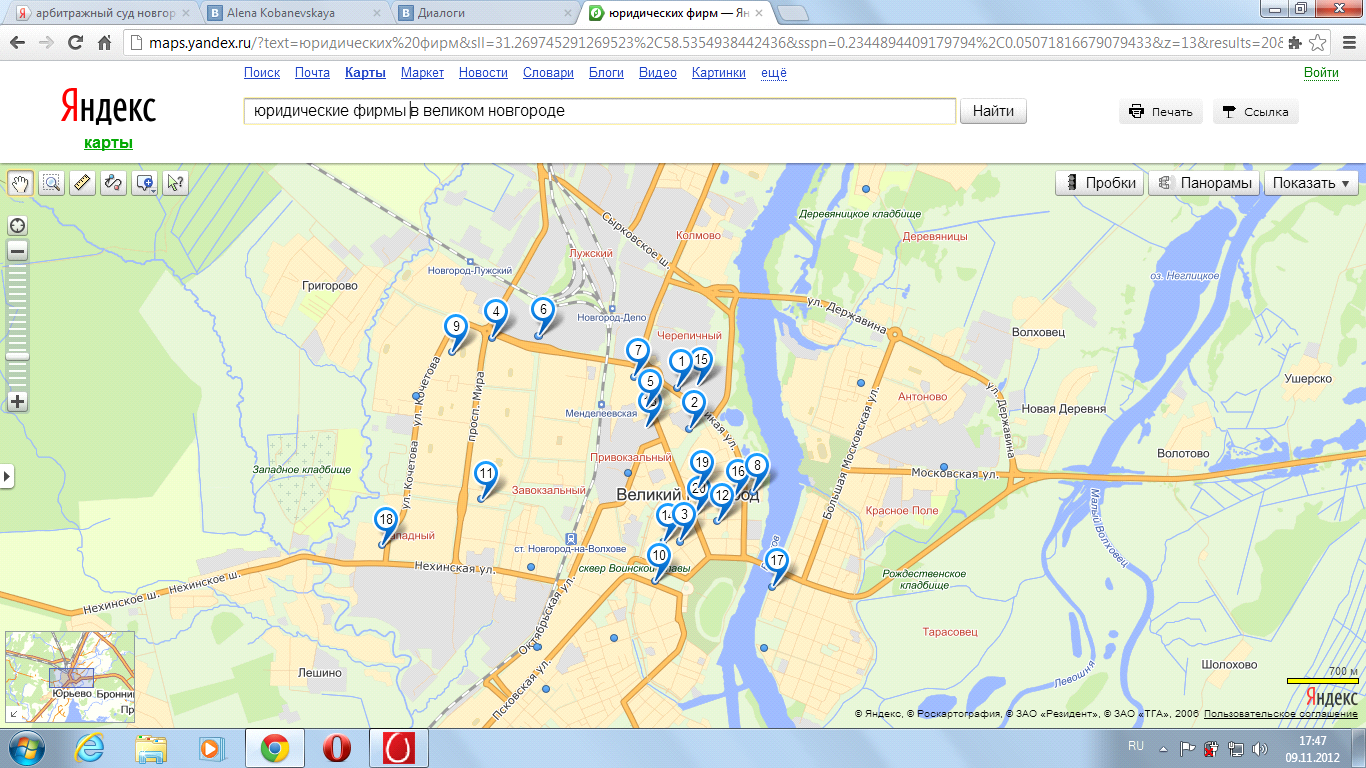Image resolution: width=1366 pixels, height=768 pixels.
Task: Click the Войти login link
Action: [1321, 73]
